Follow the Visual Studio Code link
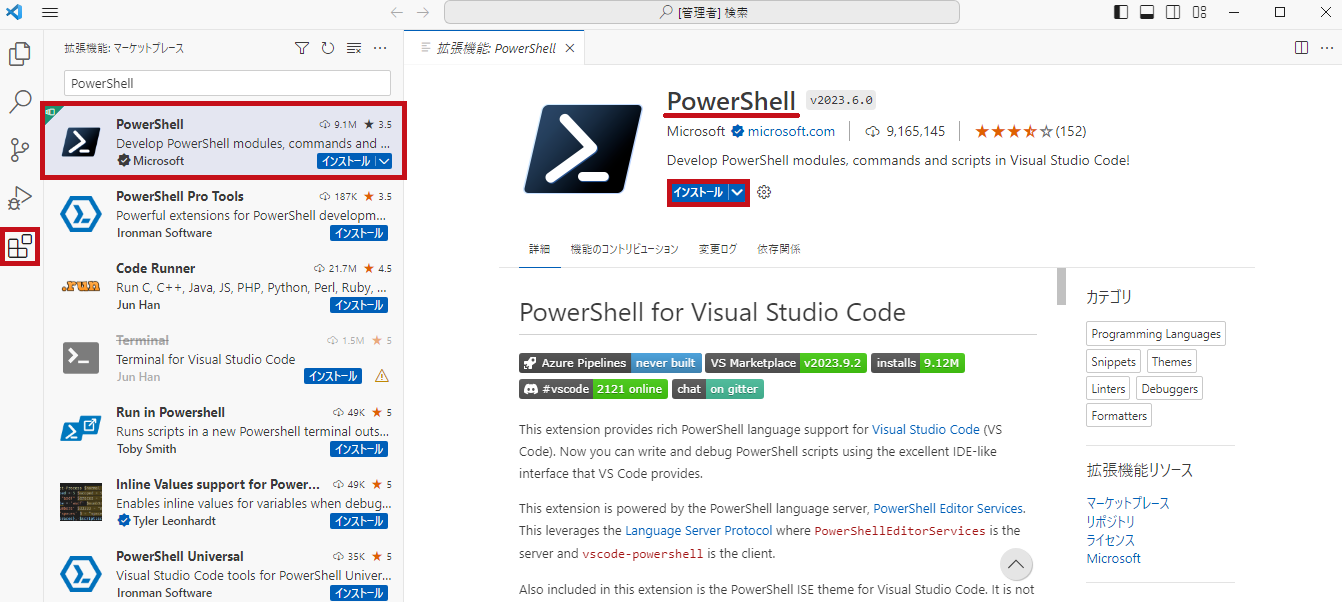Screen dimensions: 1342x602 point(926,429)
